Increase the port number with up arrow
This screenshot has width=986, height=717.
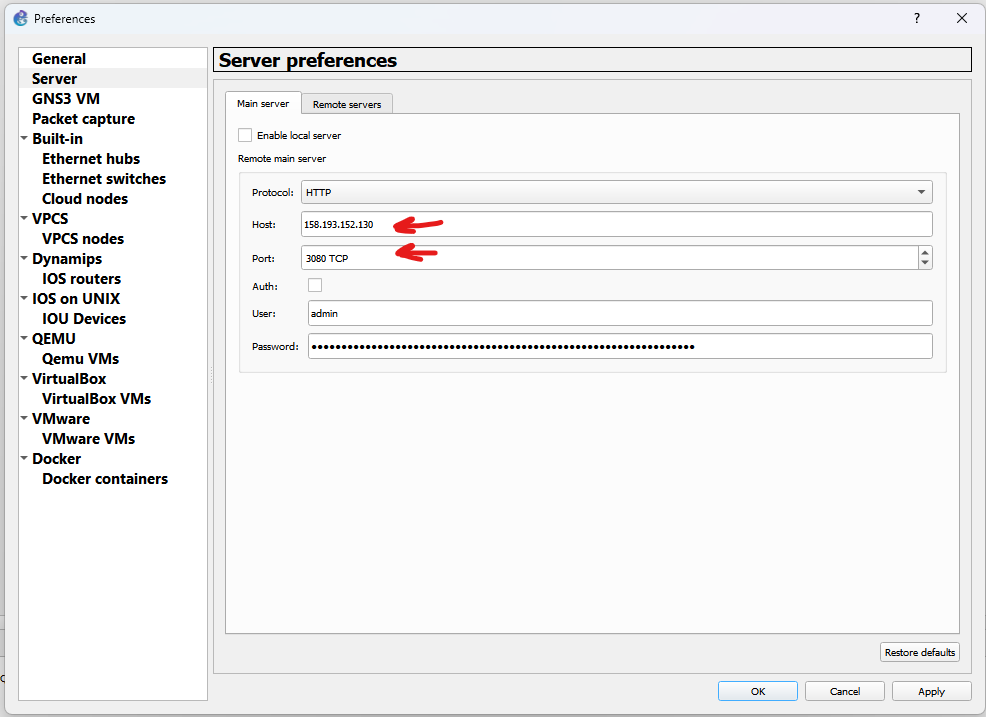925,253
